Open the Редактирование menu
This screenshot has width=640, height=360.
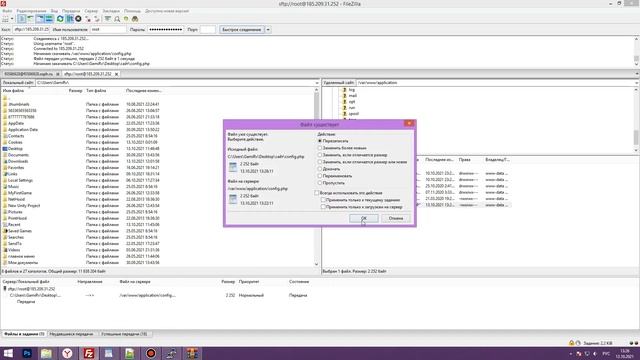point(31,11)
